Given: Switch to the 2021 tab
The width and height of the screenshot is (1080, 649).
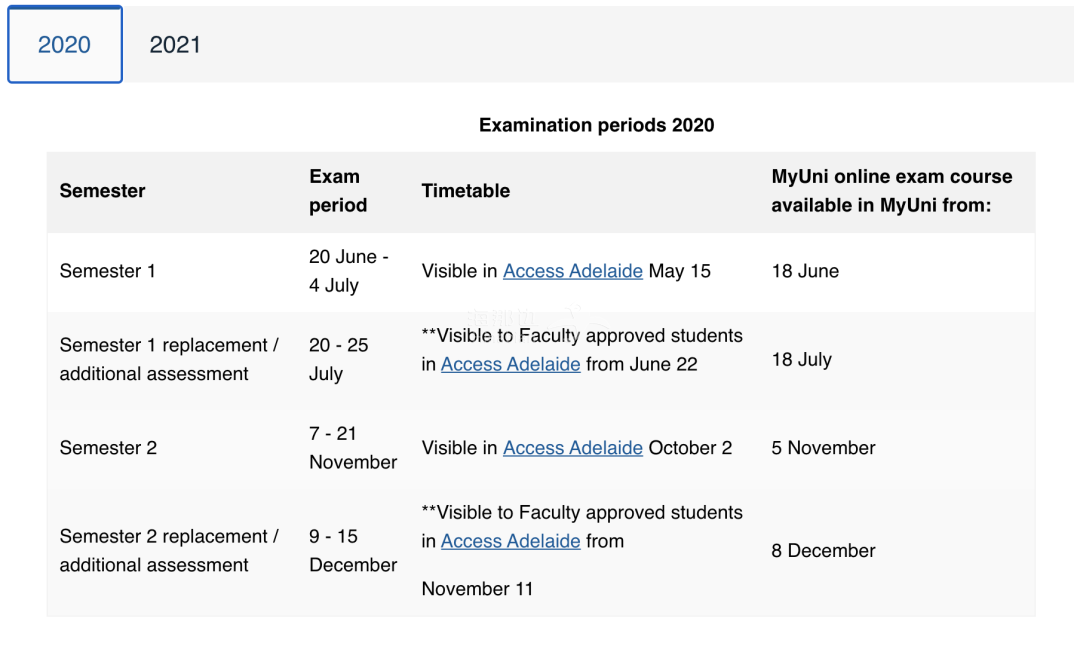Looking at the screenshot, I should pyautogui.click(x=175, y=45).
